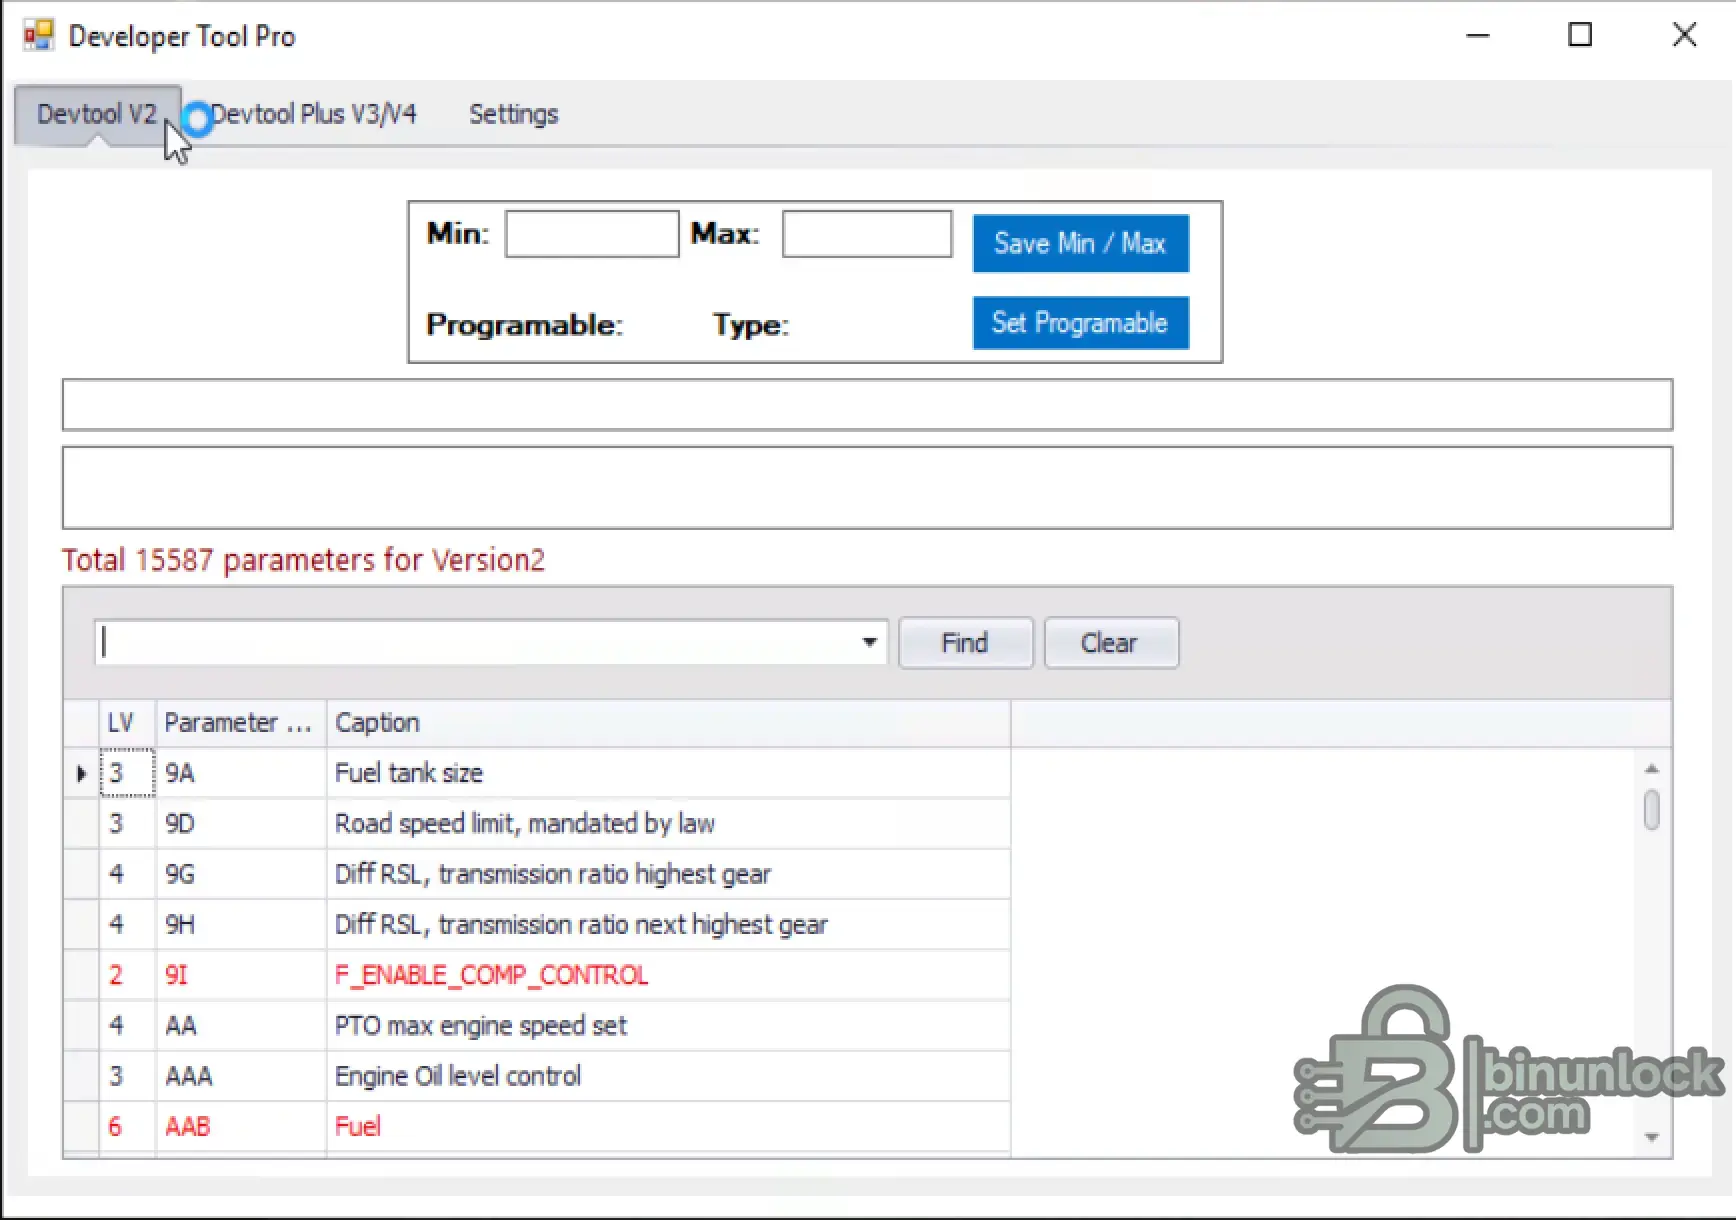Click the Min input field

592,234
